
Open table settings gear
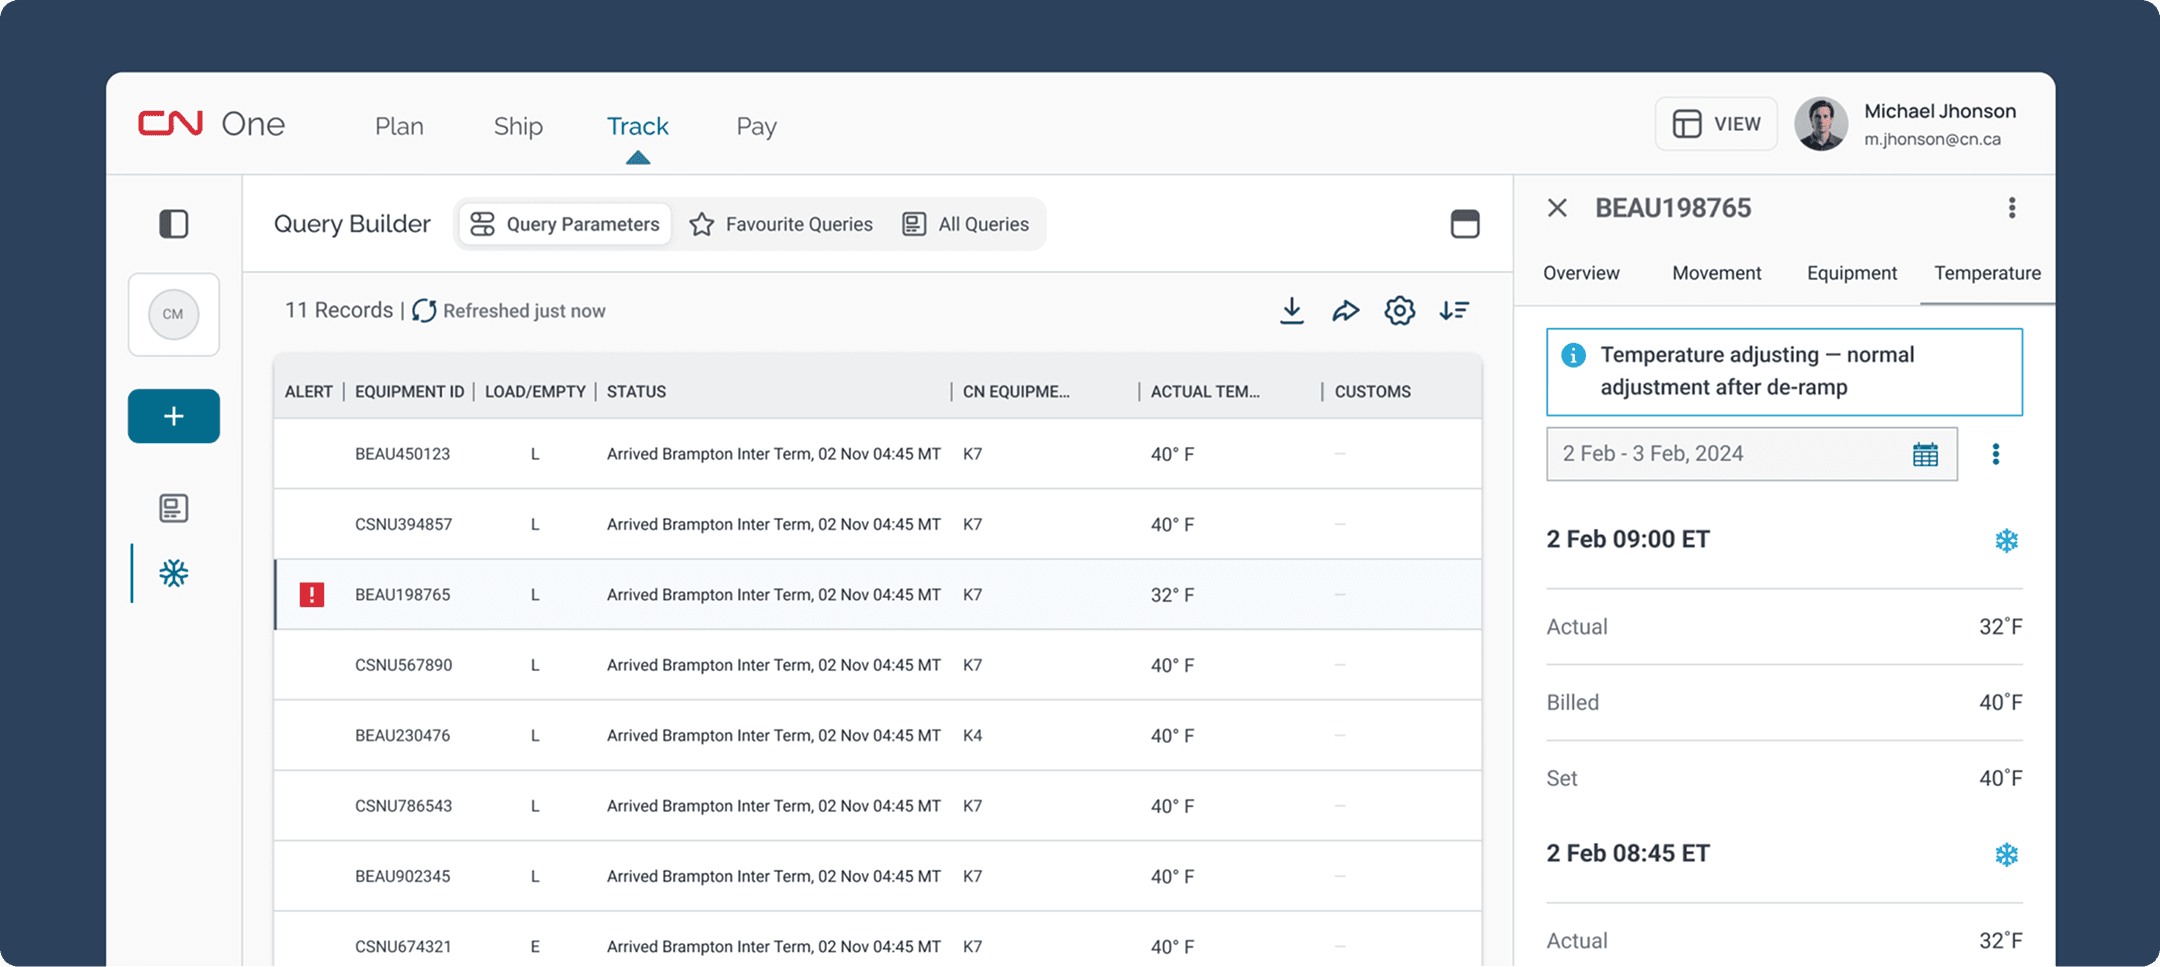[1400, 311]
